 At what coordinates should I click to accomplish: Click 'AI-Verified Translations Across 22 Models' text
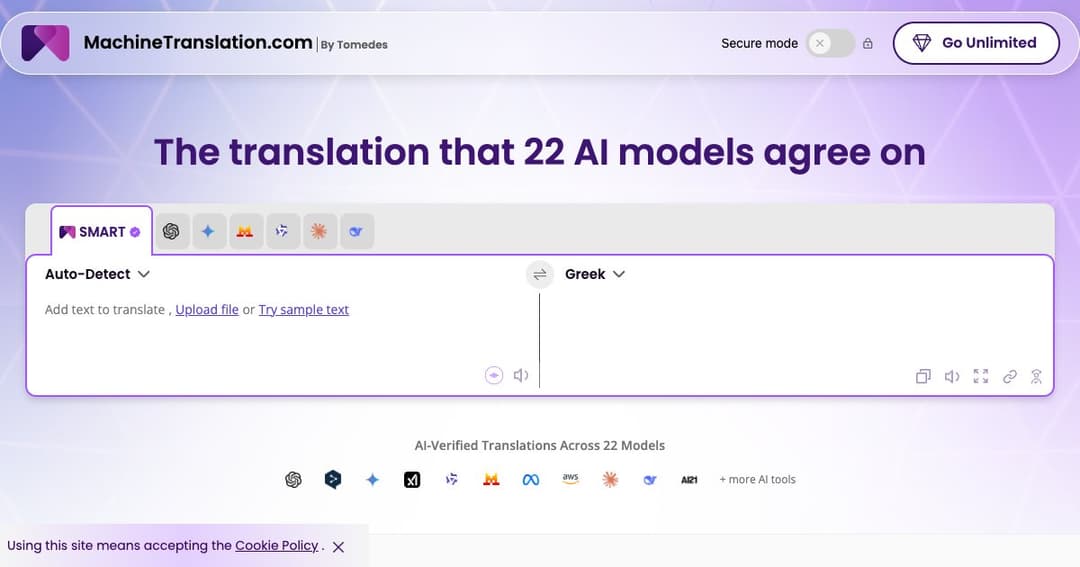pos(539,446)
